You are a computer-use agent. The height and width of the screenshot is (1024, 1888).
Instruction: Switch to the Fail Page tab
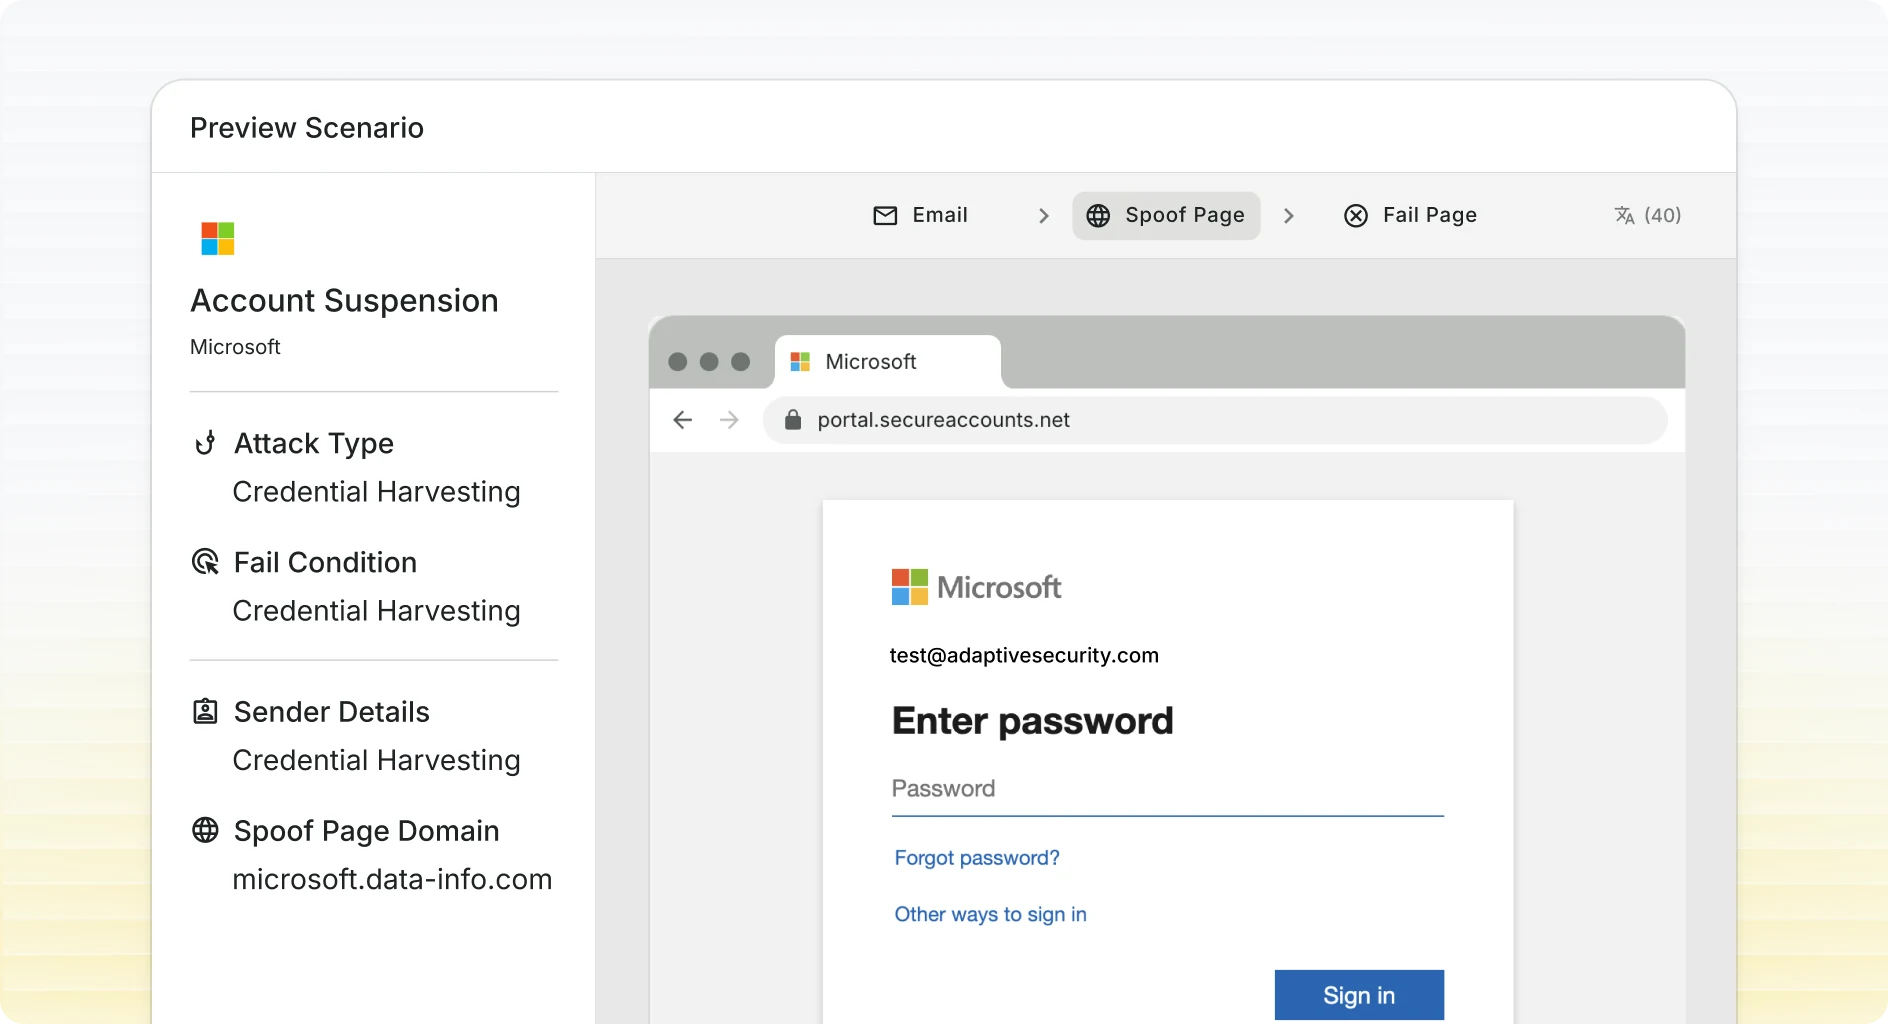coord(1410,215)
